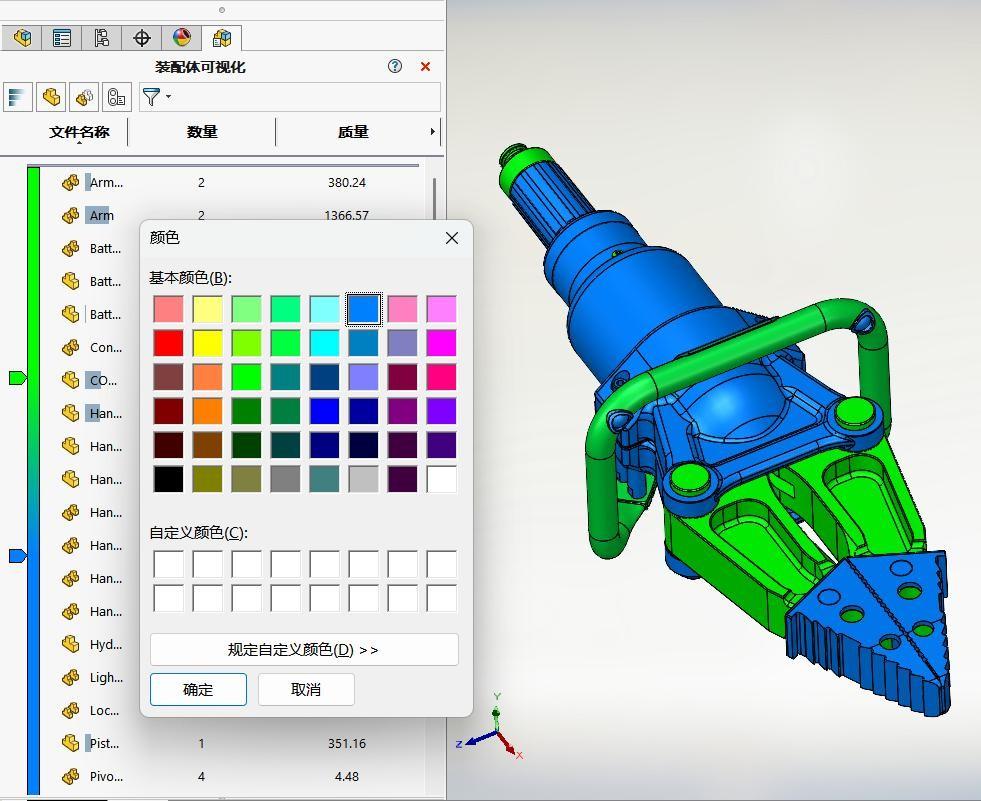Select the Loc... component row

pos(92,710)
